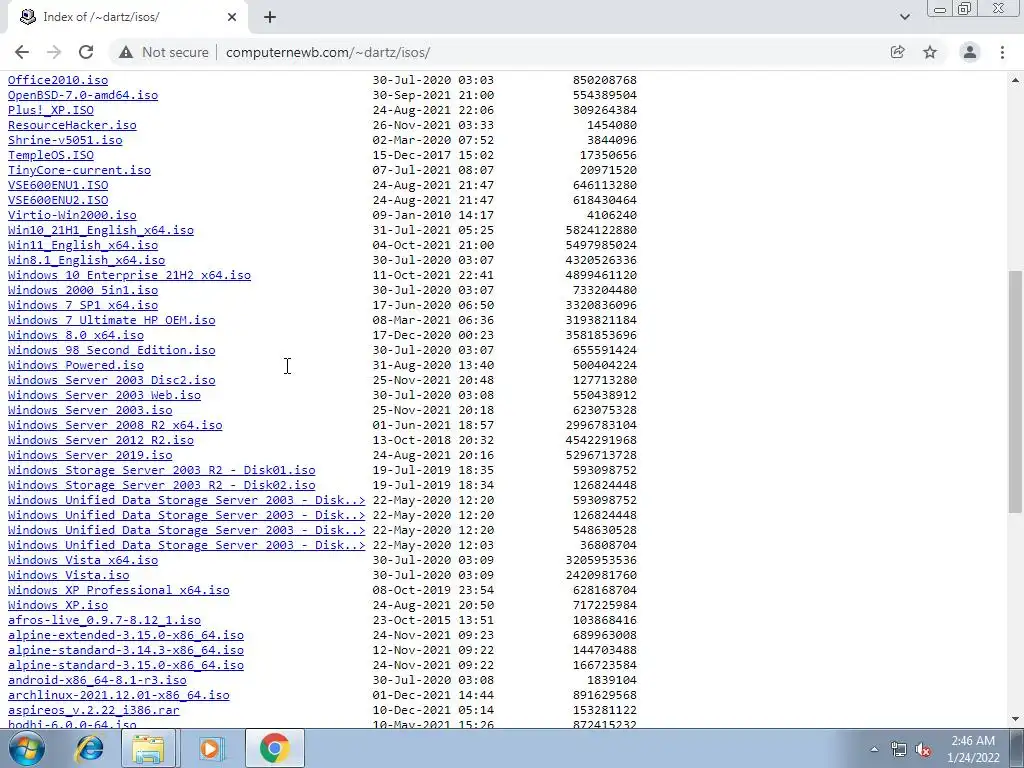Open the OpenBSD-7.0-amd64.iso link
The height and width of the screenshot is (768, 1024).
(x=83, y=95)
